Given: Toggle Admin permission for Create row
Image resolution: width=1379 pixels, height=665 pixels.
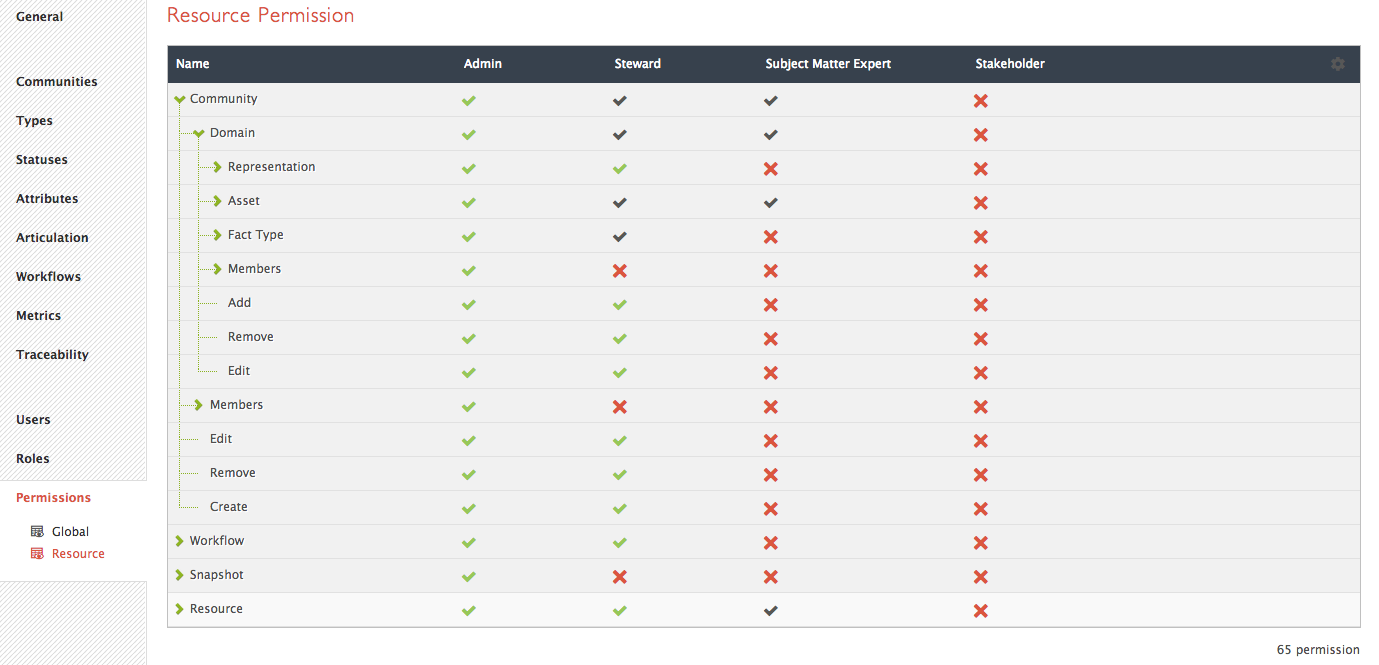Looking at the screenshot, I should (468, 508).
